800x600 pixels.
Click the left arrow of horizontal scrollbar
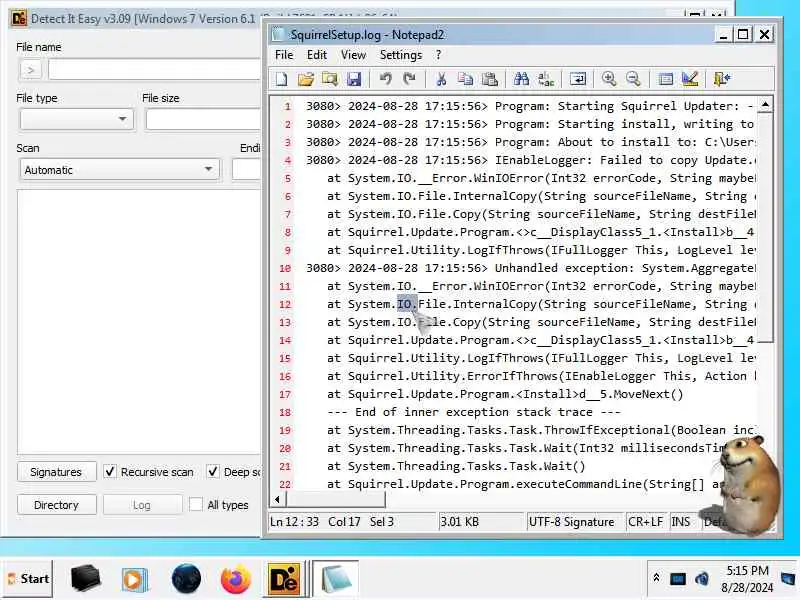pos(277,499)
